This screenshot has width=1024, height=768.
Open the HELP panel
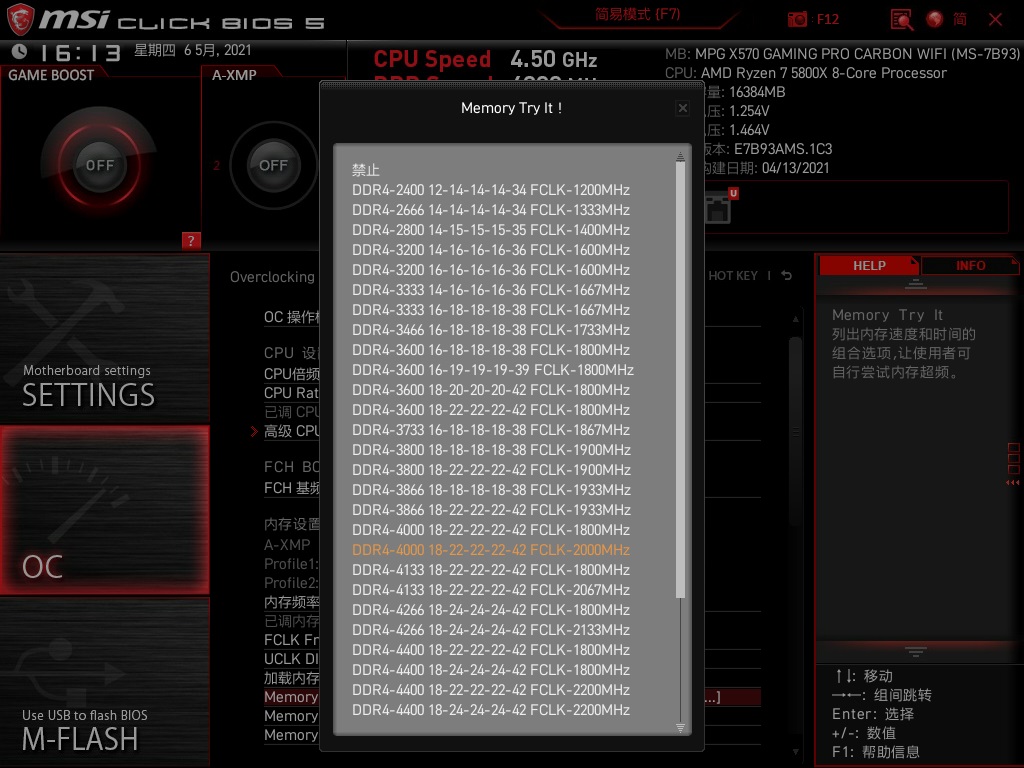click(x=868, y=265)
